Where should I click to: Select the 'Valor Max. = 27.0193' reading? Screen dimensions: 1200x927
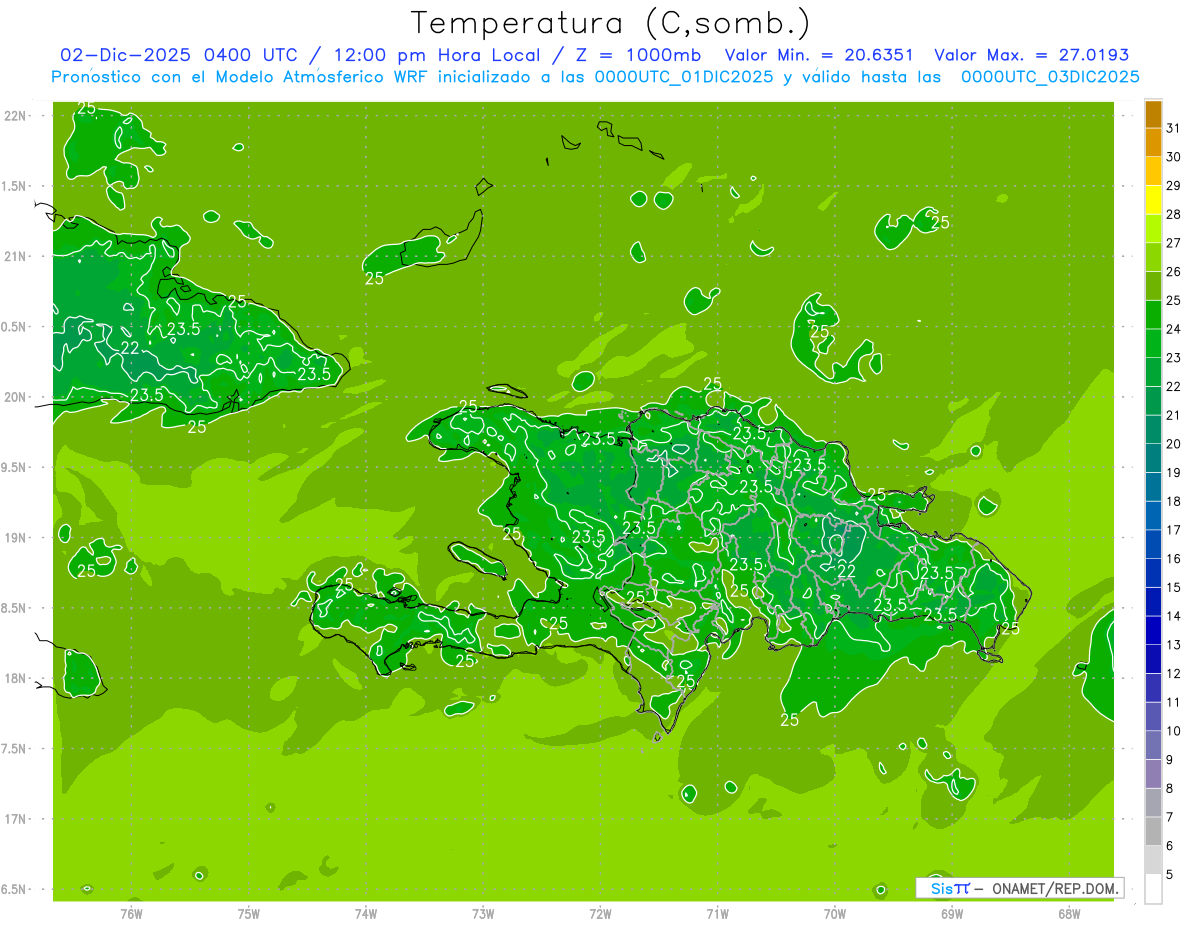(x=1032, y=55)
